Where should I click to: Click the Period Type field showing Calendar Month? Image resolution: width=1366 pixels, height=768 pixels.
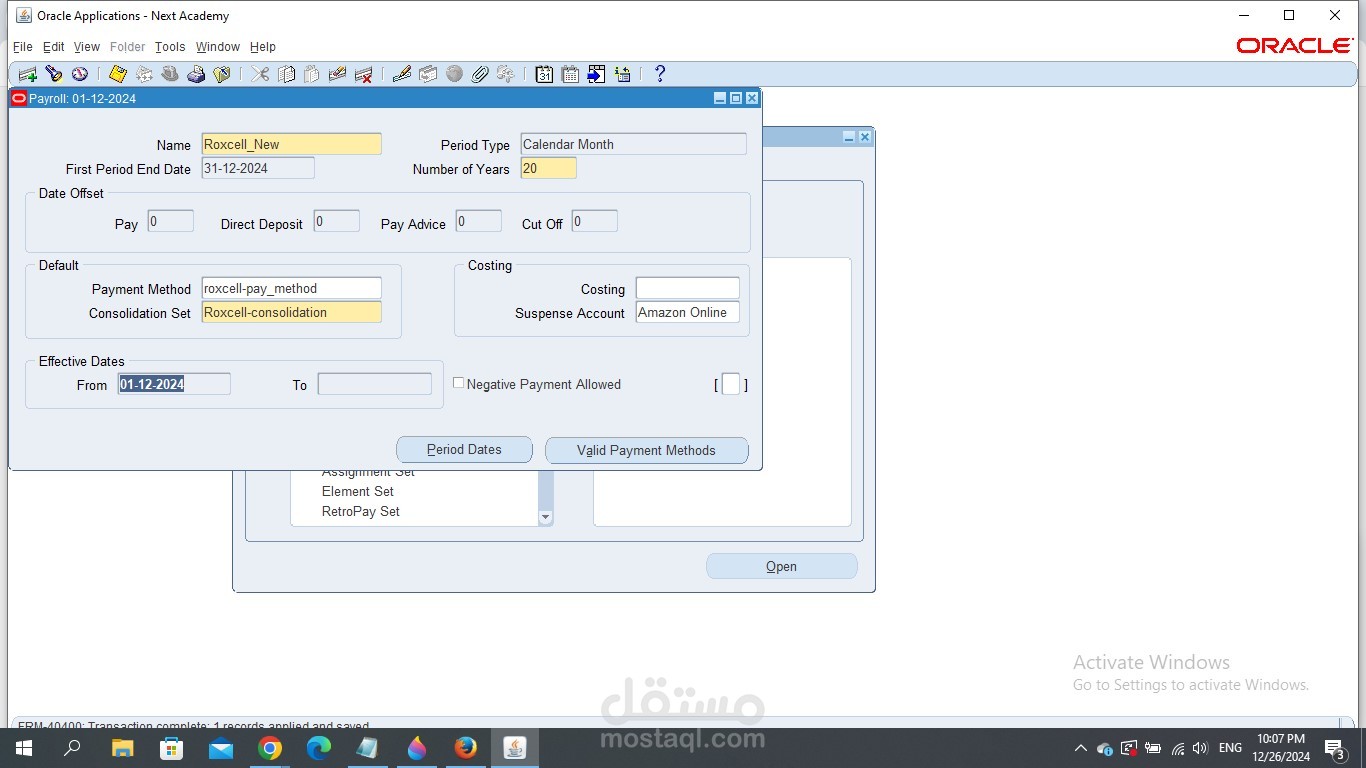633,144
